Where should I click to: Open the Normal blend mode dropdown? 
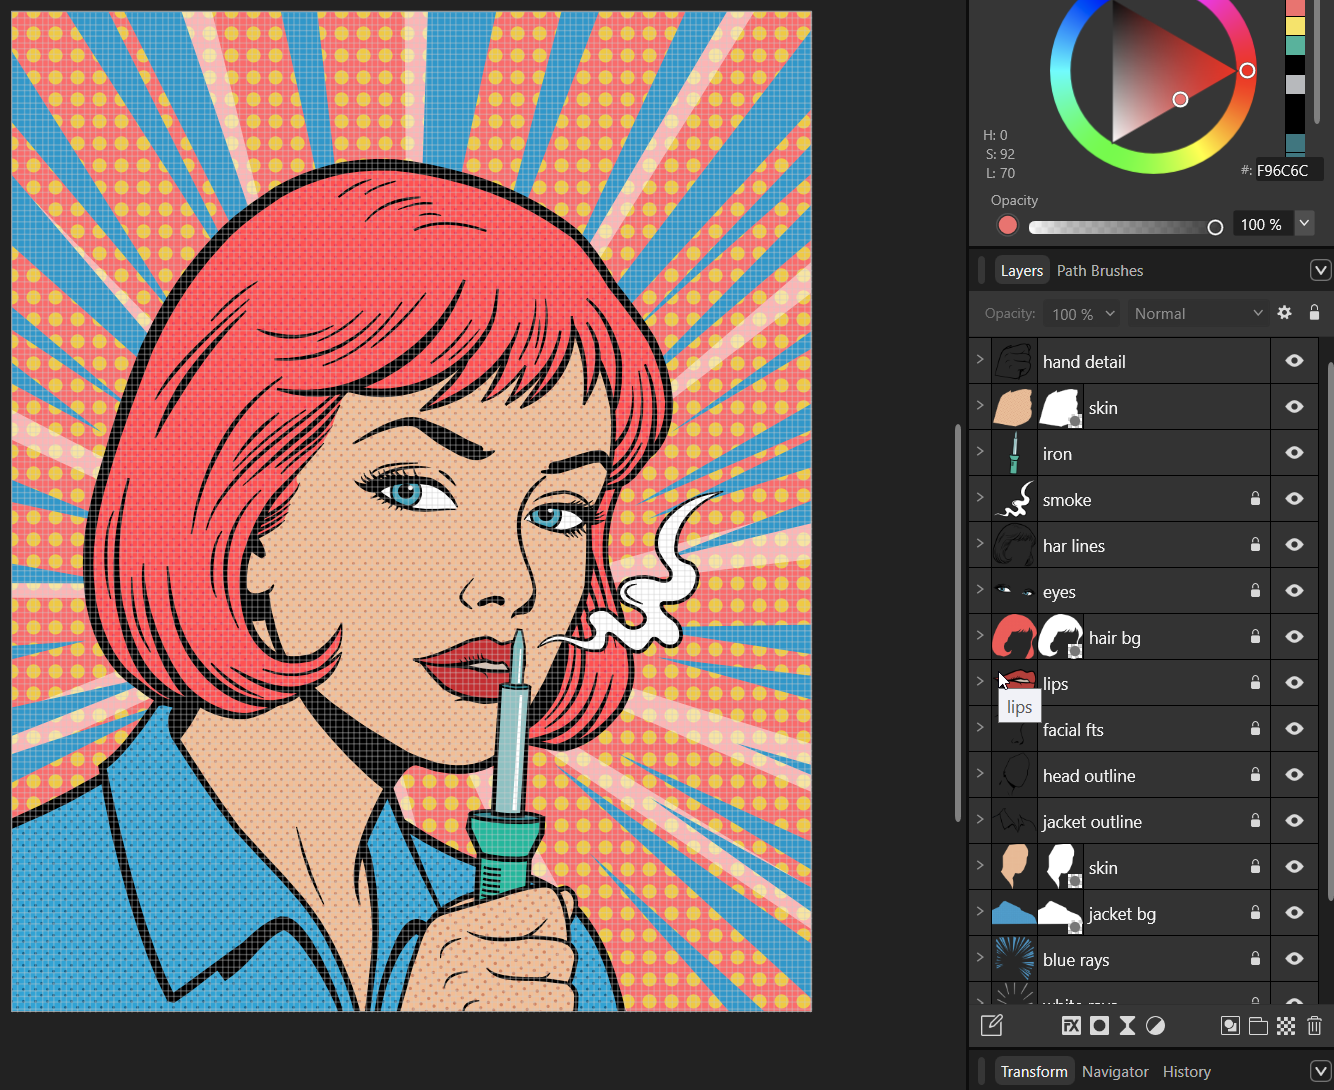(x=1197, y=314)
